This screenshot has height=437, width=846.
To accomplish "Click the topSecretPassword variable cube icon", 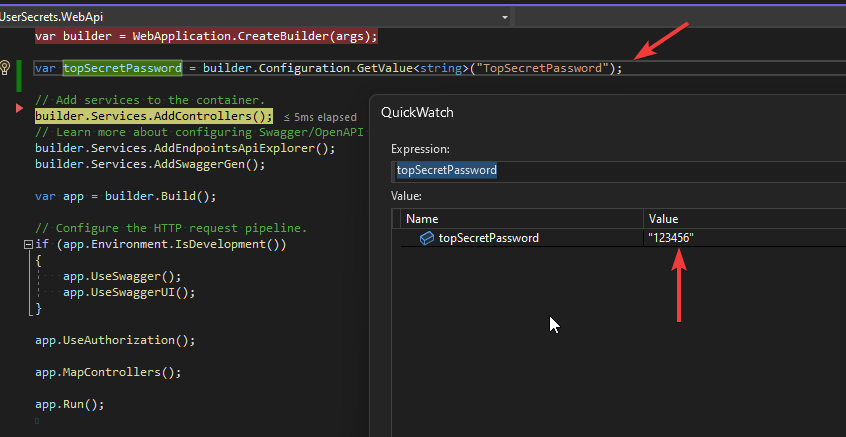I will pyautogui.click(x=427, y=238).
